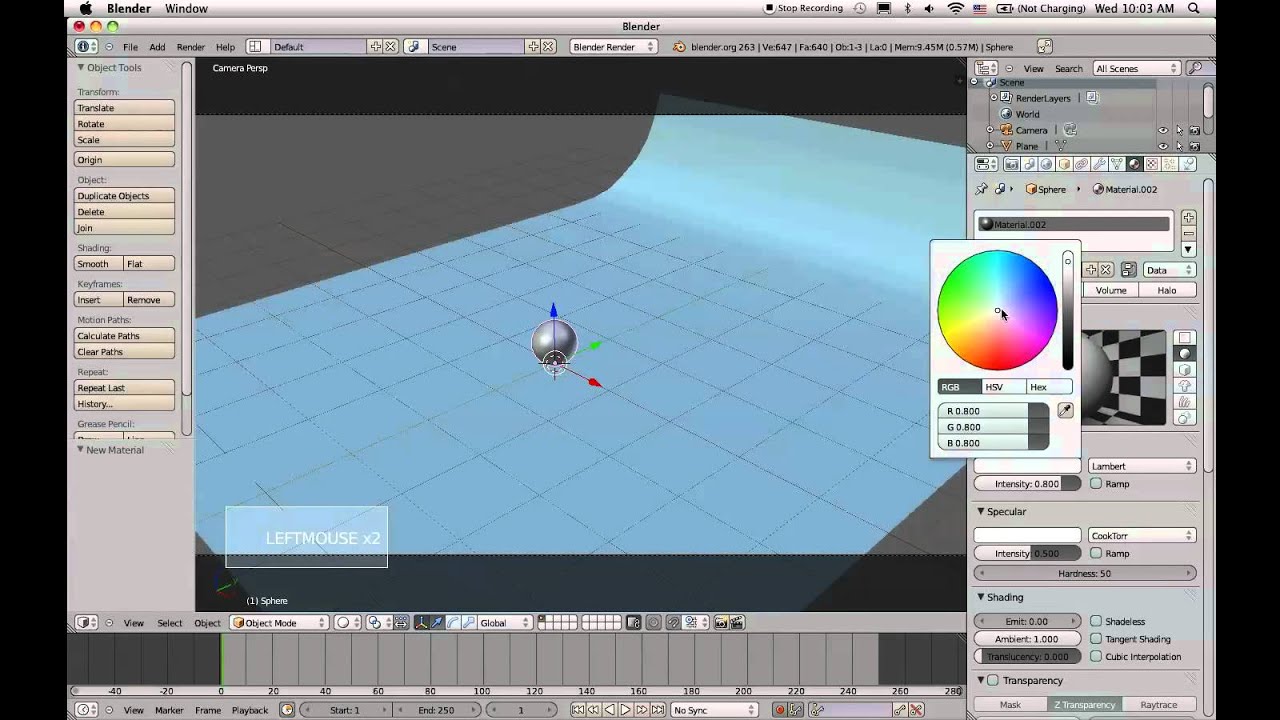The width and height of the screenshot is (1280, 720).
Task: Click the render image camera icon in 3D header
Action: pos(720,623)
